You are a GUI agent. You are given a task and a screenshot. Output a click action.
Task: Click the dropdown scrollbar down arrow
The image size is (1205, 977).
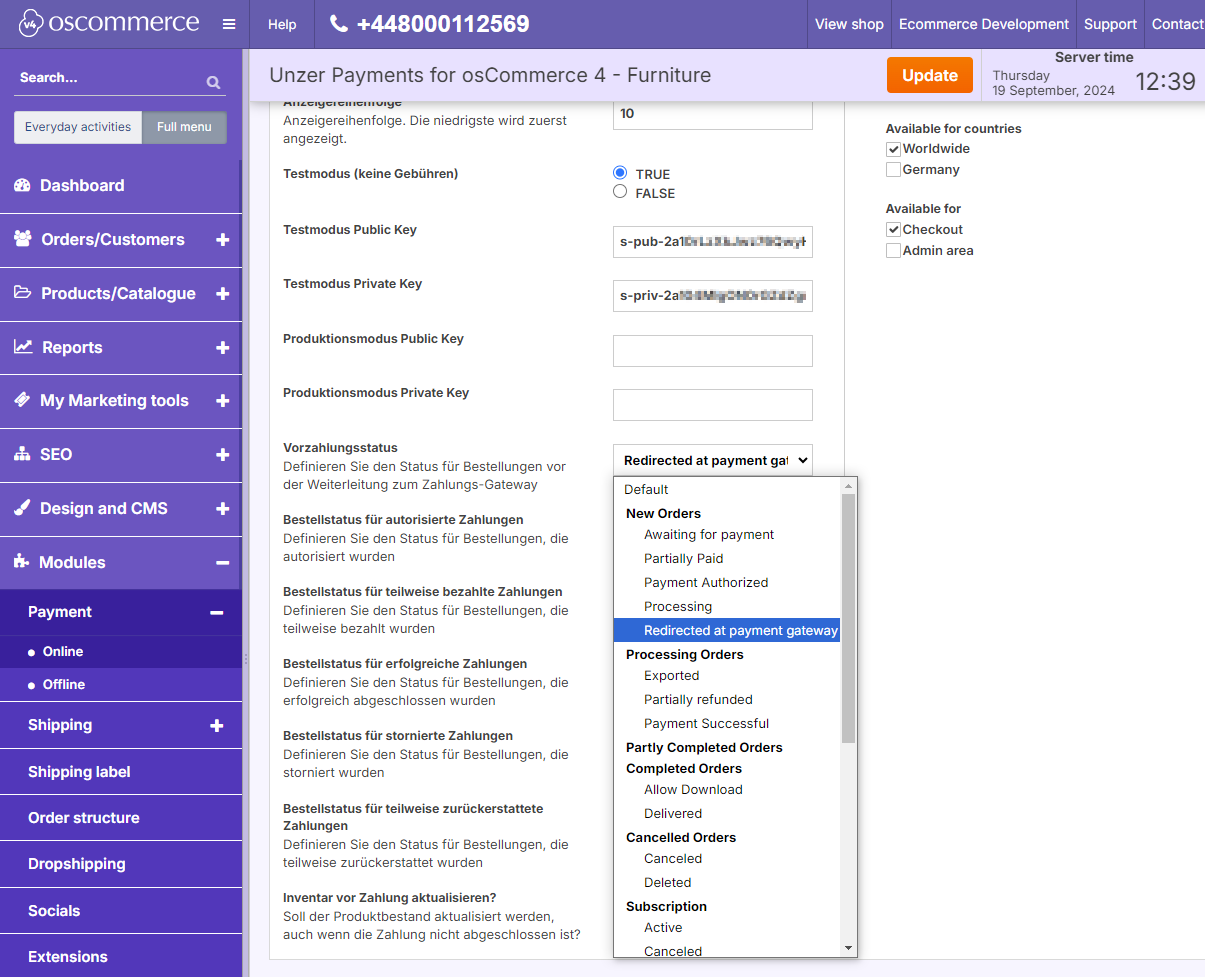coord(848,948)
